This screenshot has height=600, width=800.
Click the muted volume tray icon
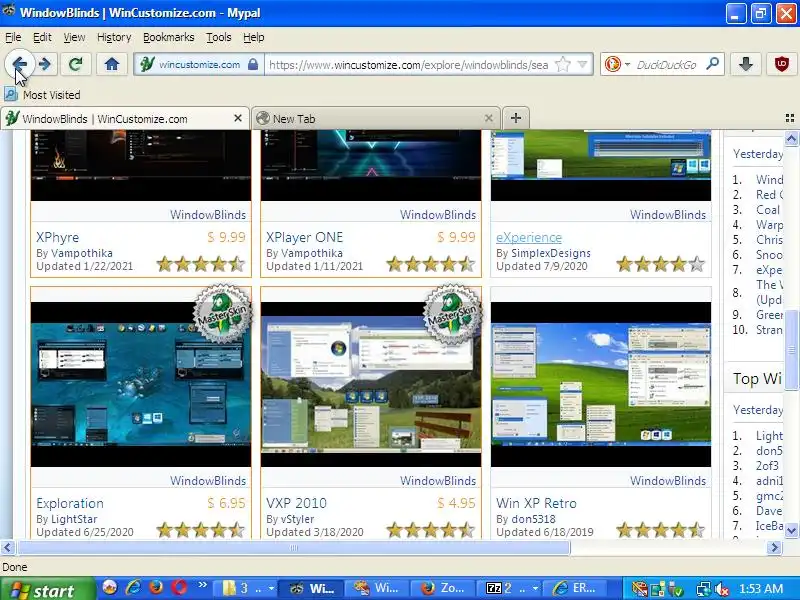(x=721, y=589)
